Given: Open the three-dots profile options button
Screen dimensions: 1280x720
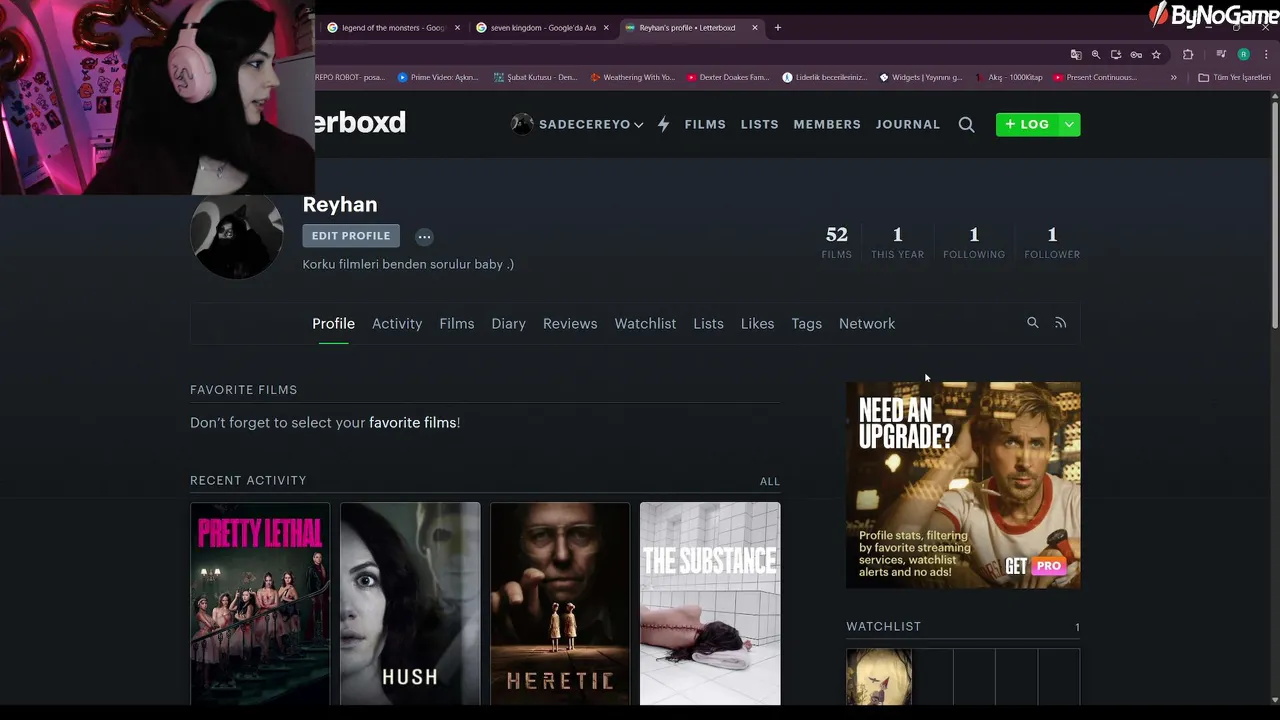Looking at the screenshot, I should (x=424, y=237).
